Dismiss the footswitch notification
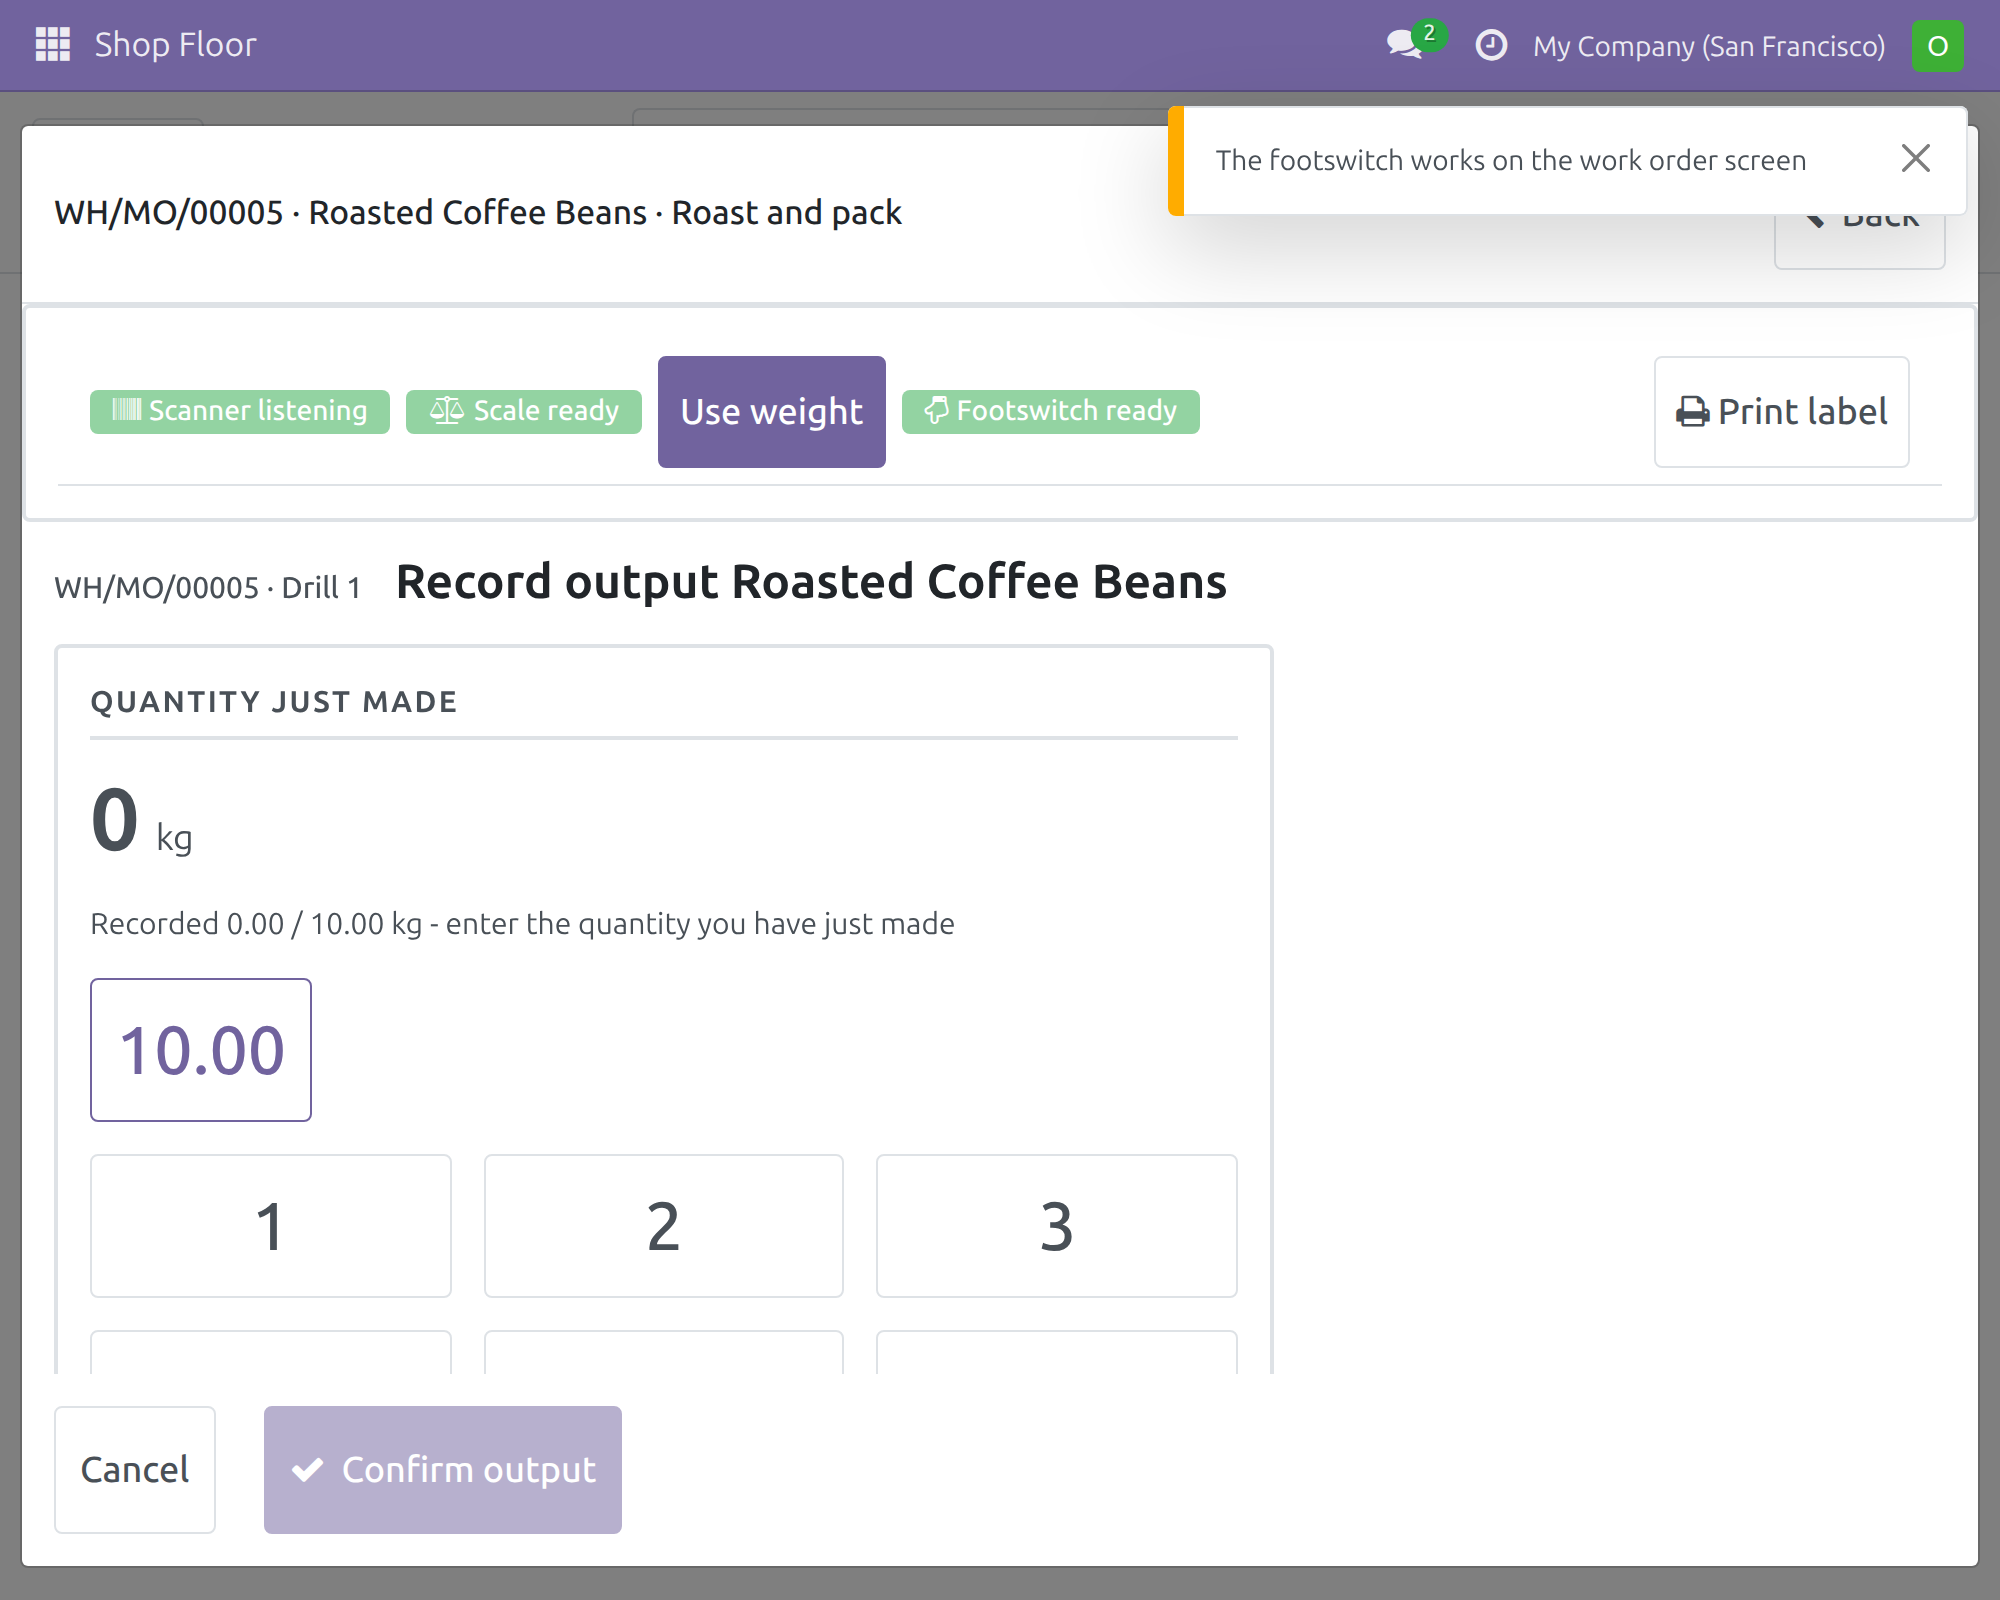The width and height of the screenshot is (2000, 1600). [x=1915, y=159]
